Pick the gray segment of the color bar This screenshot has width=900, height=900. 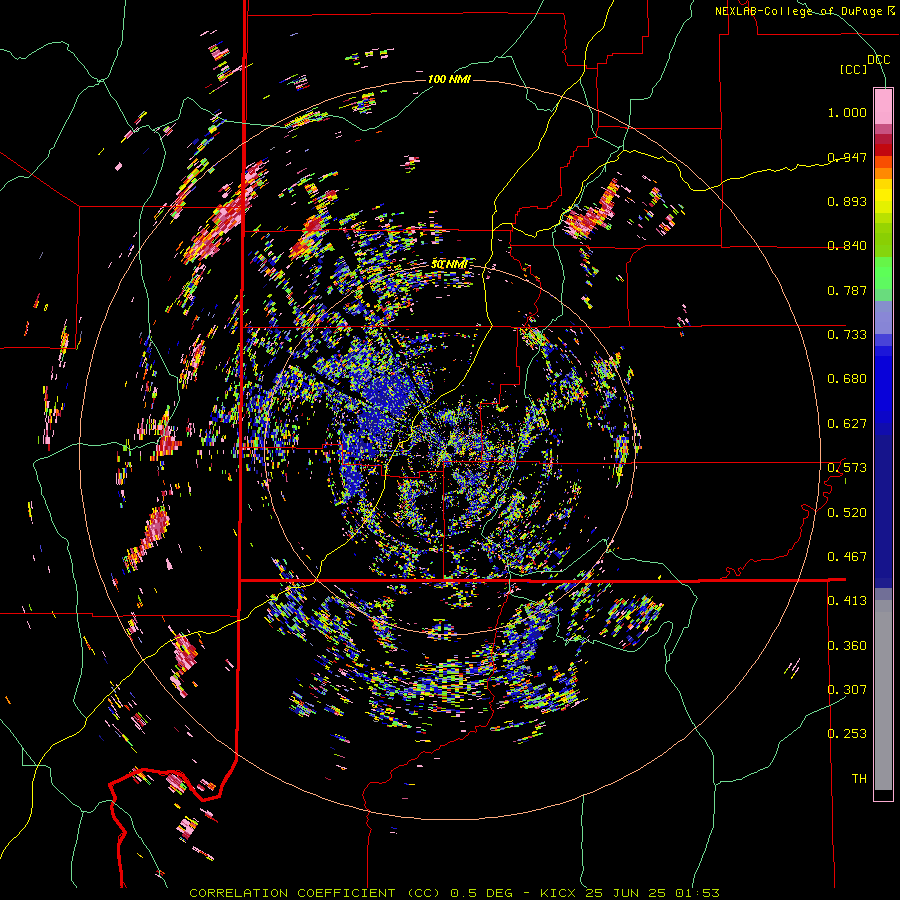[883, 695]
